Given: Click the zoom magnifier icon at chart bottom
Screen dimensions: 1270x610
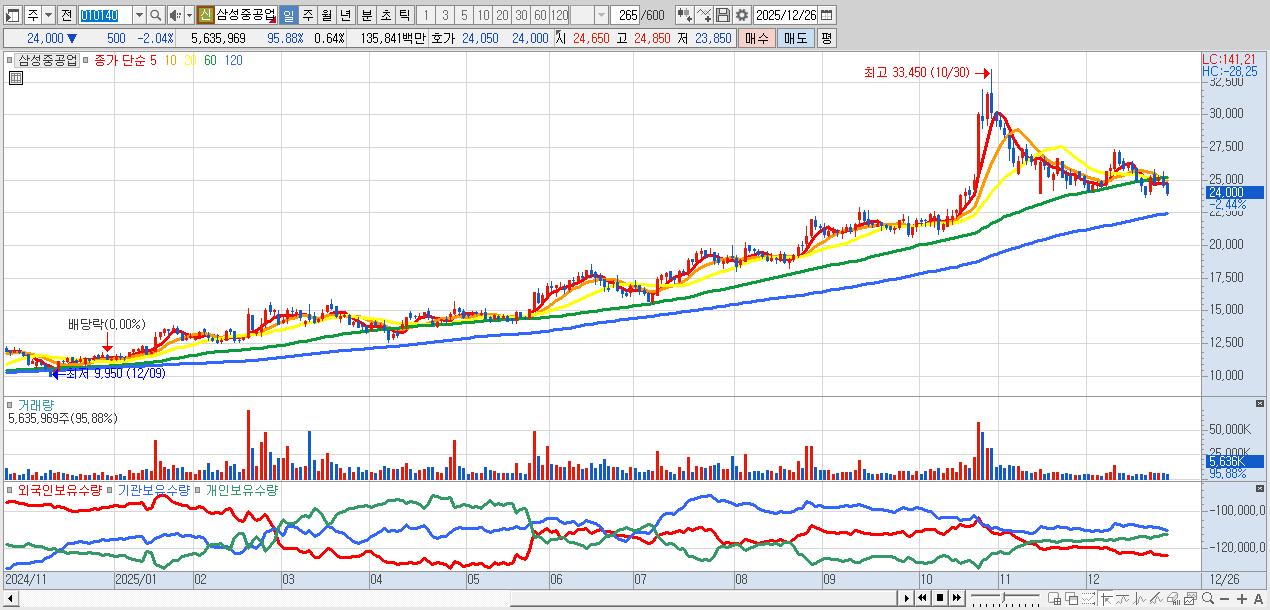Looking at the screenshot, I should coord(1208,598).
